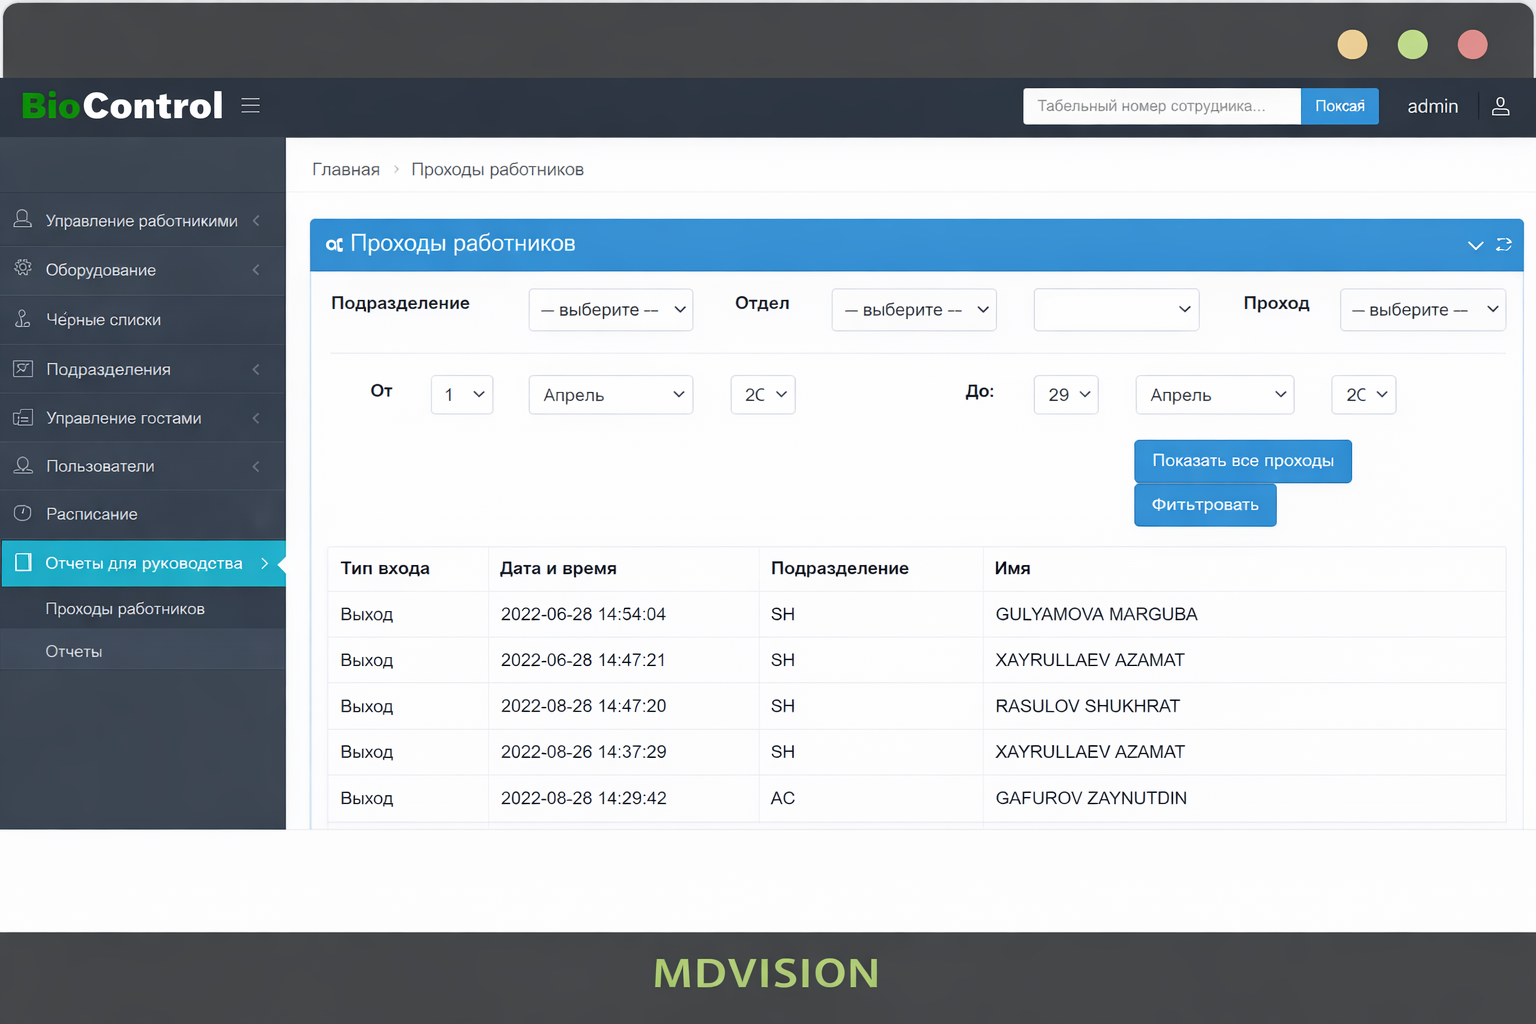
Task: Expand Управление работникими sidebar menu
Action: [142, 221]
